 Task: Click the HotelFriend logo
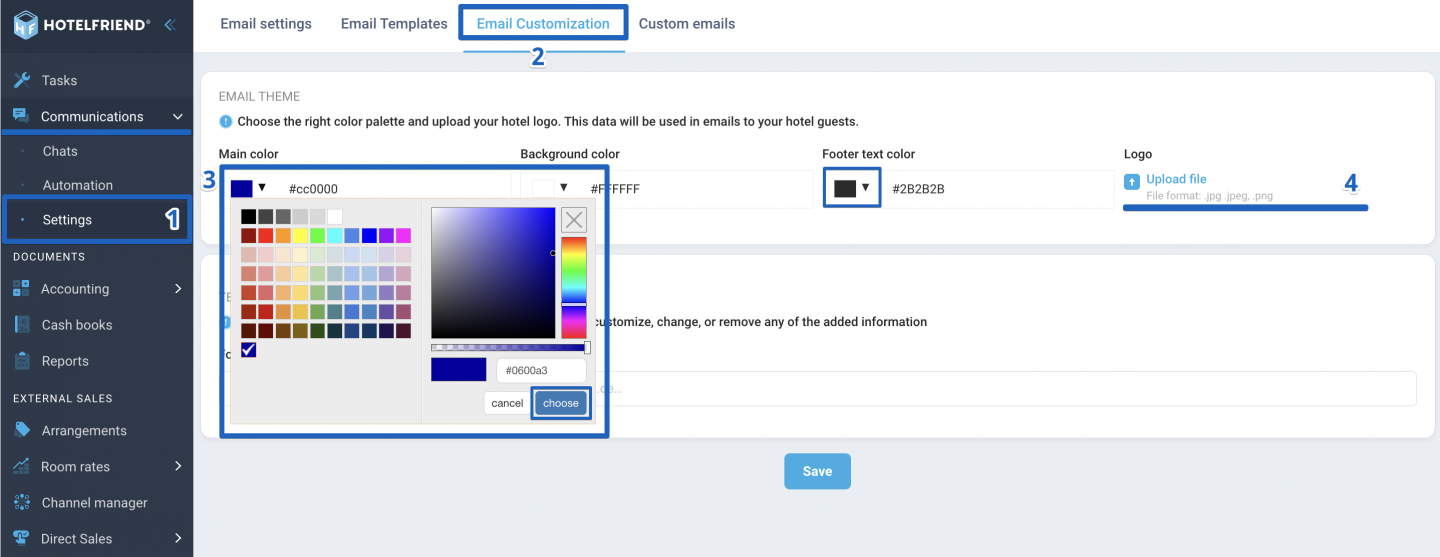[82, 25]
